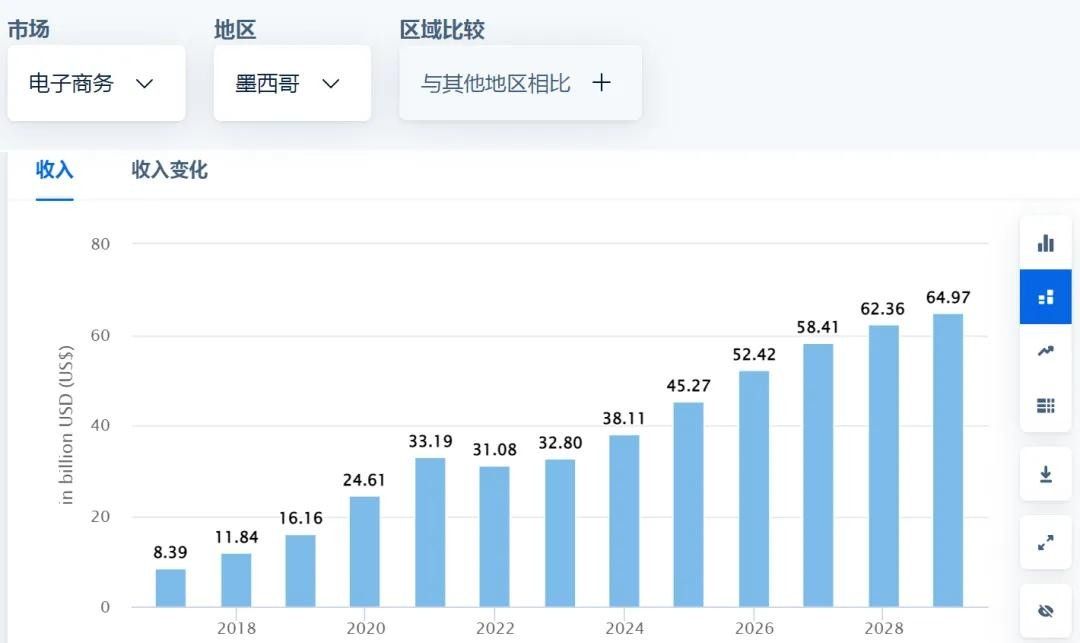Screen dimensions: 1080x643
Task: Click the 64.97 value label
Action: tap(948, 296)
